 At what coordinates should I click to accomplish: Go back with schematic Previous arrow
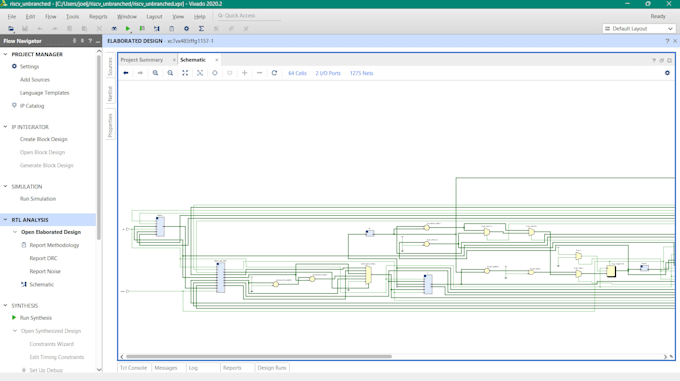126,73
